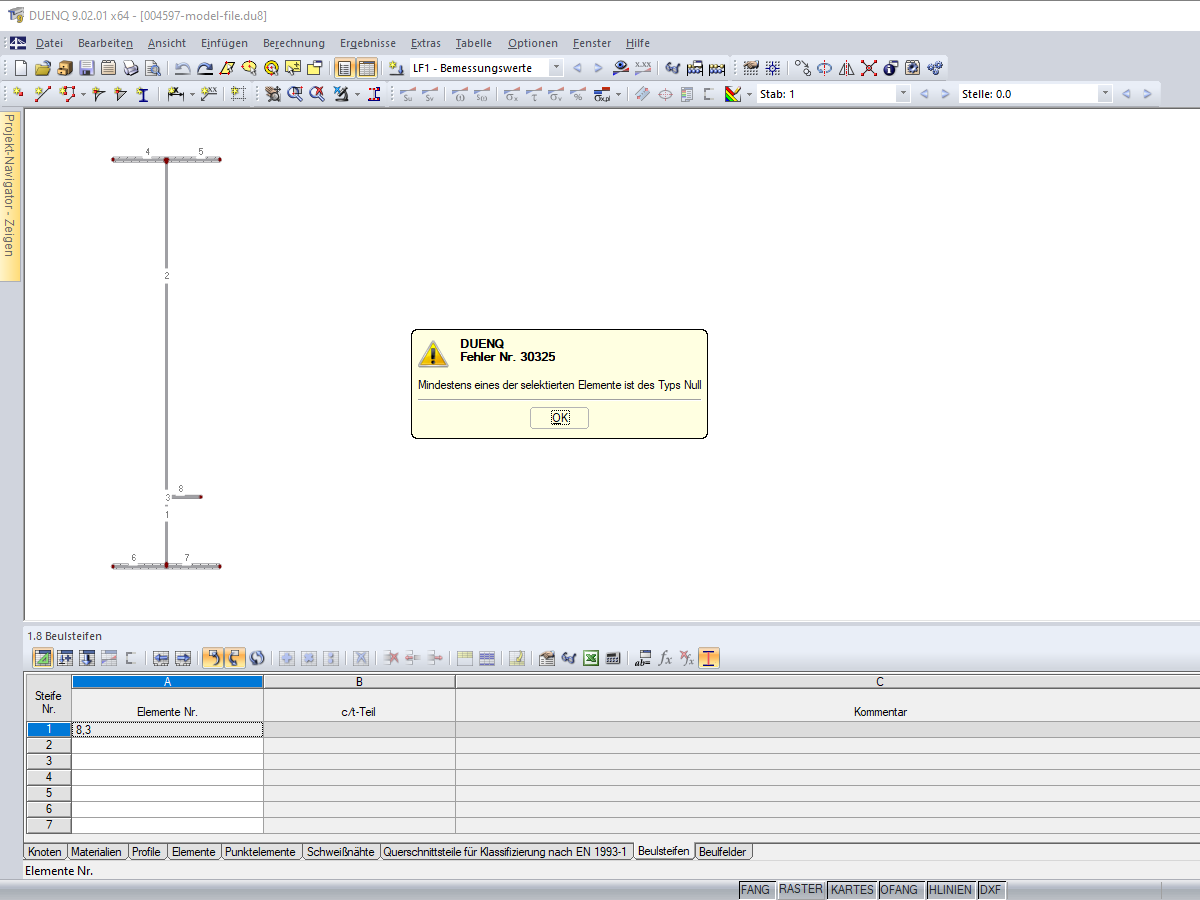
Task: Click OK in the DUENQ error dialog
Action: click(x=560, y=418)
